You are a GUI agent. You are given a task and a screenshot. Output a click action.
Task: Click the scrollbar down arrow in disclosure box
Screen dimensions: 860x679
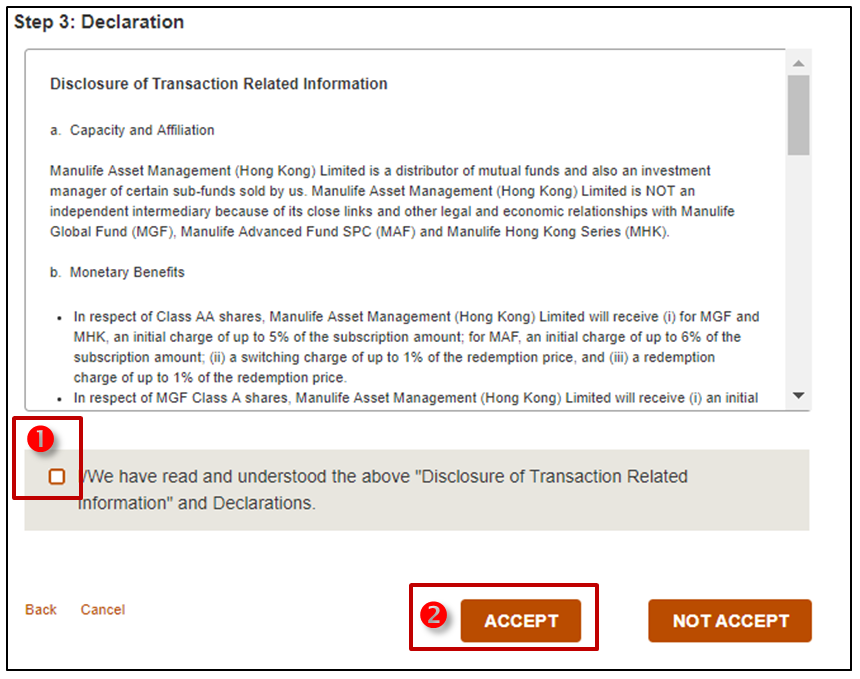click(798, 396)
